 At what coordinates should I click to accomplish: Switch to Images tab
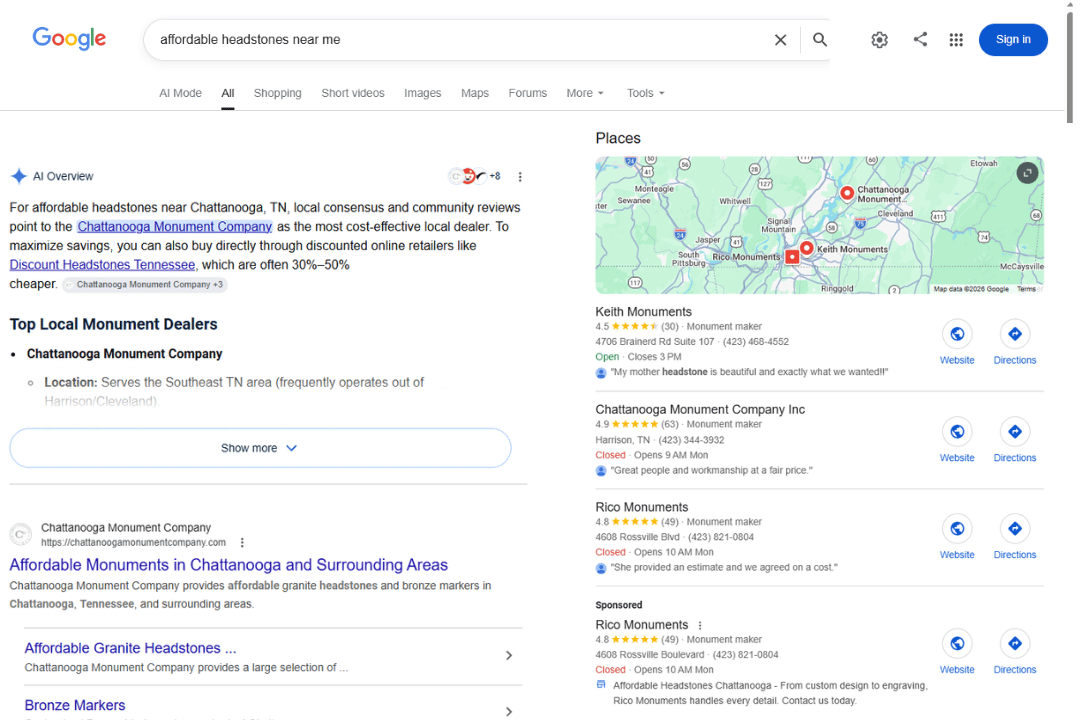click(422, 93)
